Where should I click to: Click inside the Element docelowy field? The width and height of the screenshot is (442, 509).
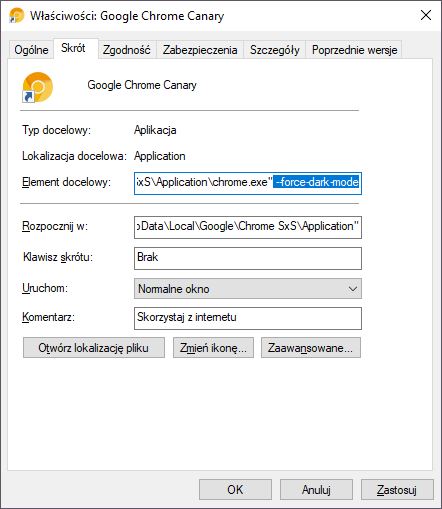tap(248, 183)
